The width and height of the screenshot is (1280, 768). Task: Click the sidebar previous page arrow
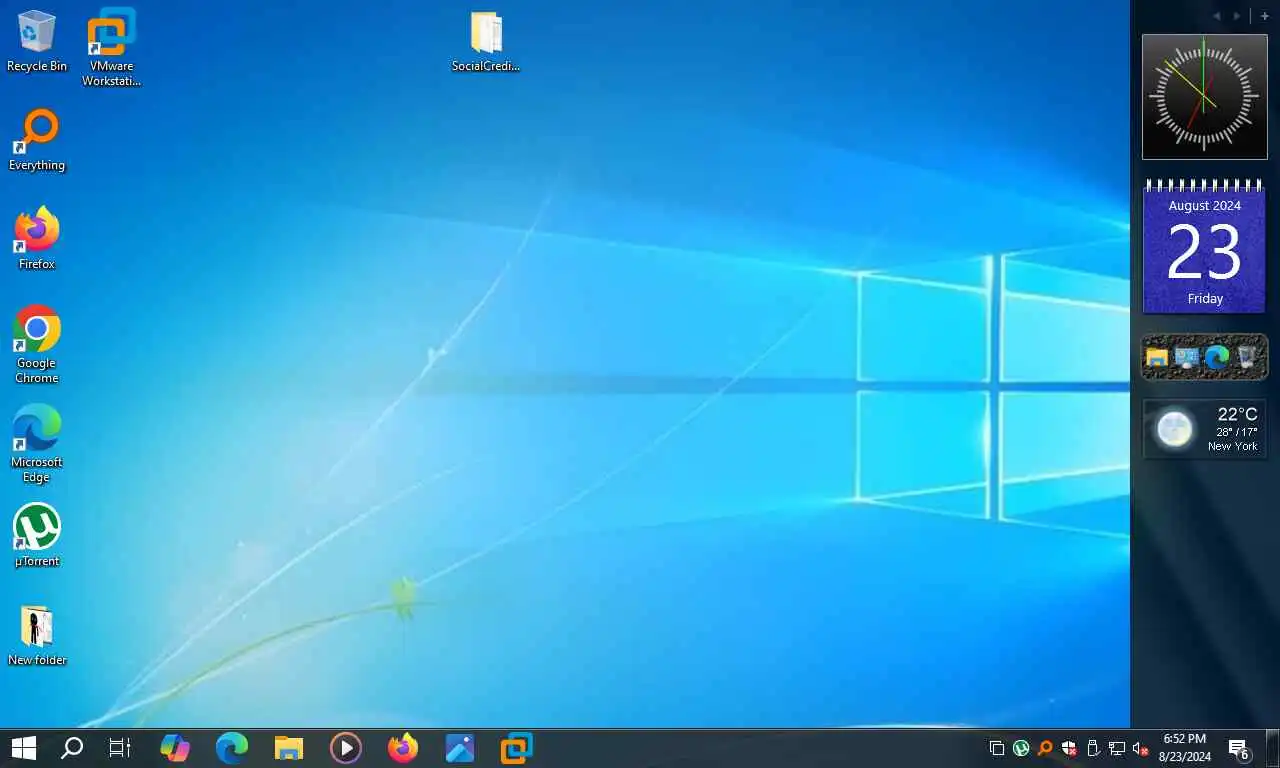coord(1217,16)
